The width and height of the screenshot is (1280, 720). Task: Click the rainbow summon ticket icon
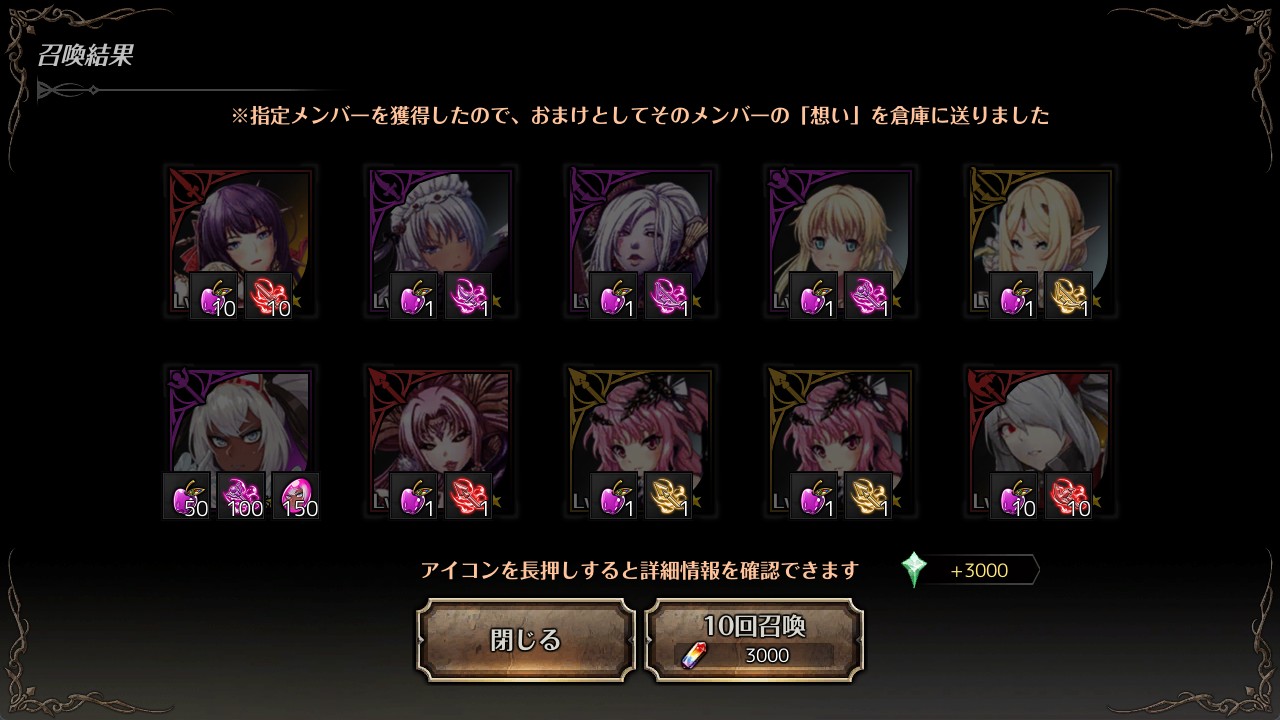pos(692,656)
